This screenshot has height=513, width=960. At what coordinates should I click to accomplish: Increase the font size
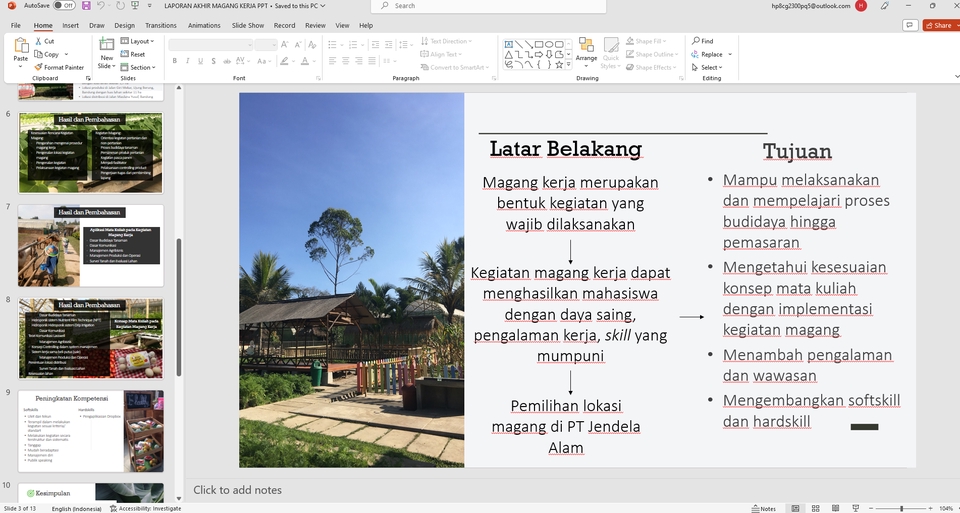coord(285,45)
